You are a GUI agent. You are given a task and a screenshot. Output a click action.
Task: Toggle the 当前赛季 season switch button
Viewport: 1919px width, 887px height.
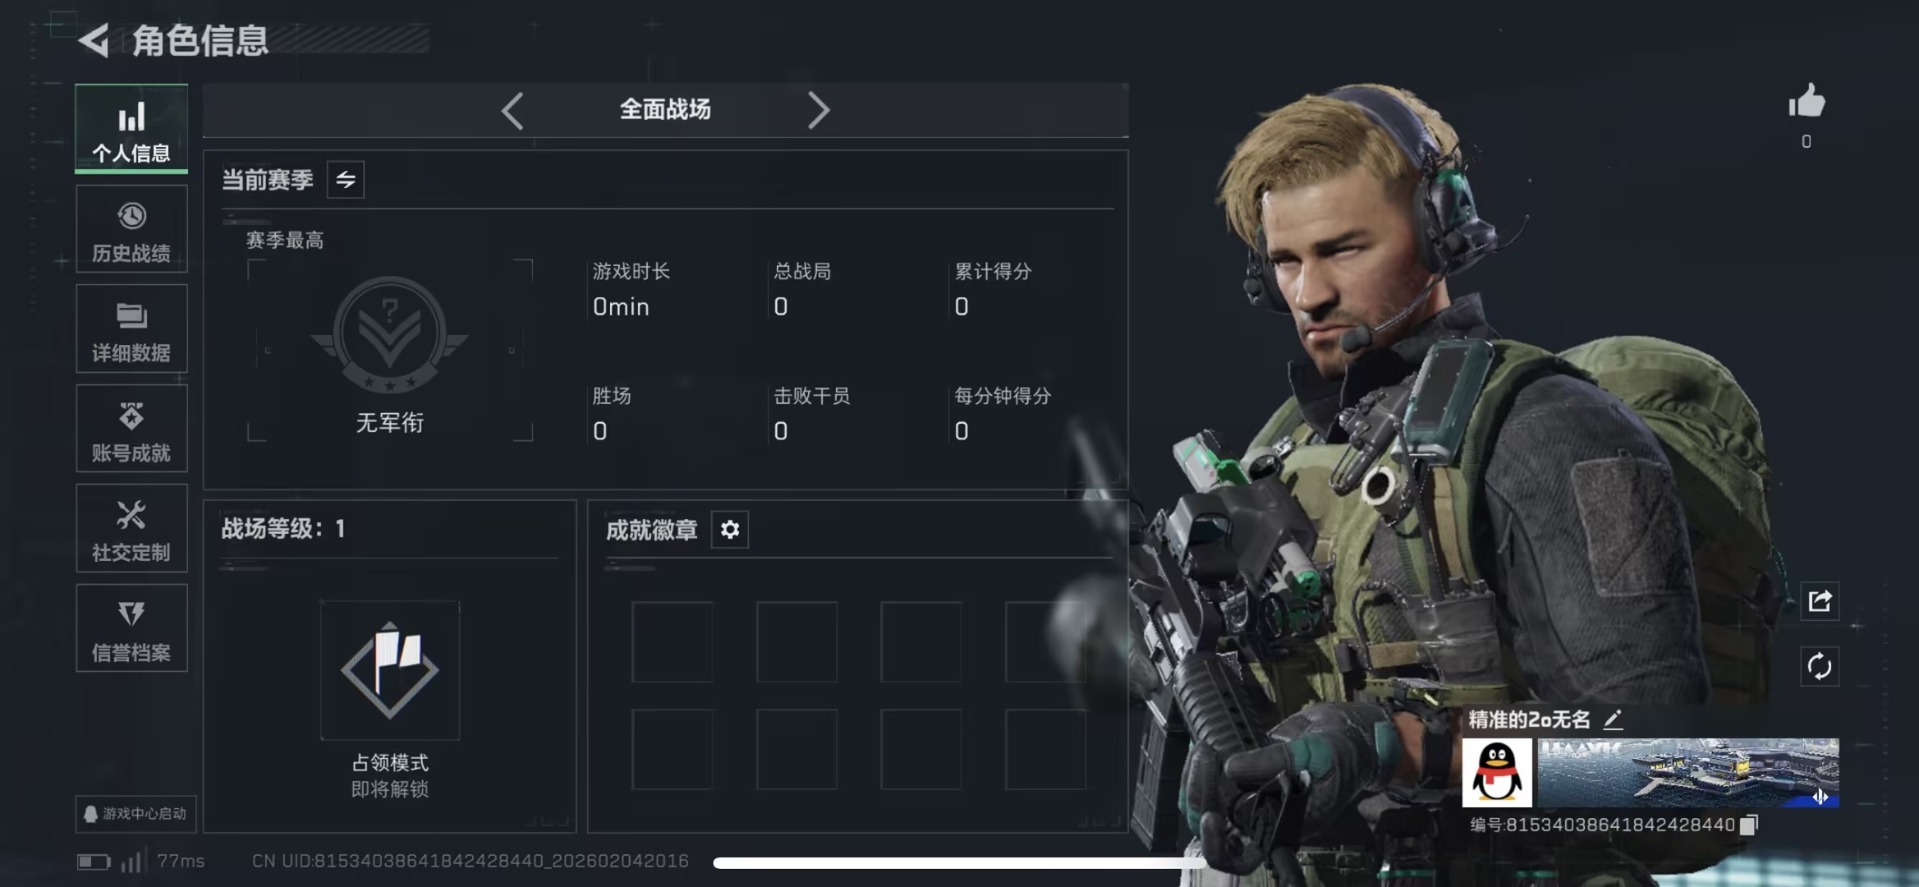coord(346,180)
